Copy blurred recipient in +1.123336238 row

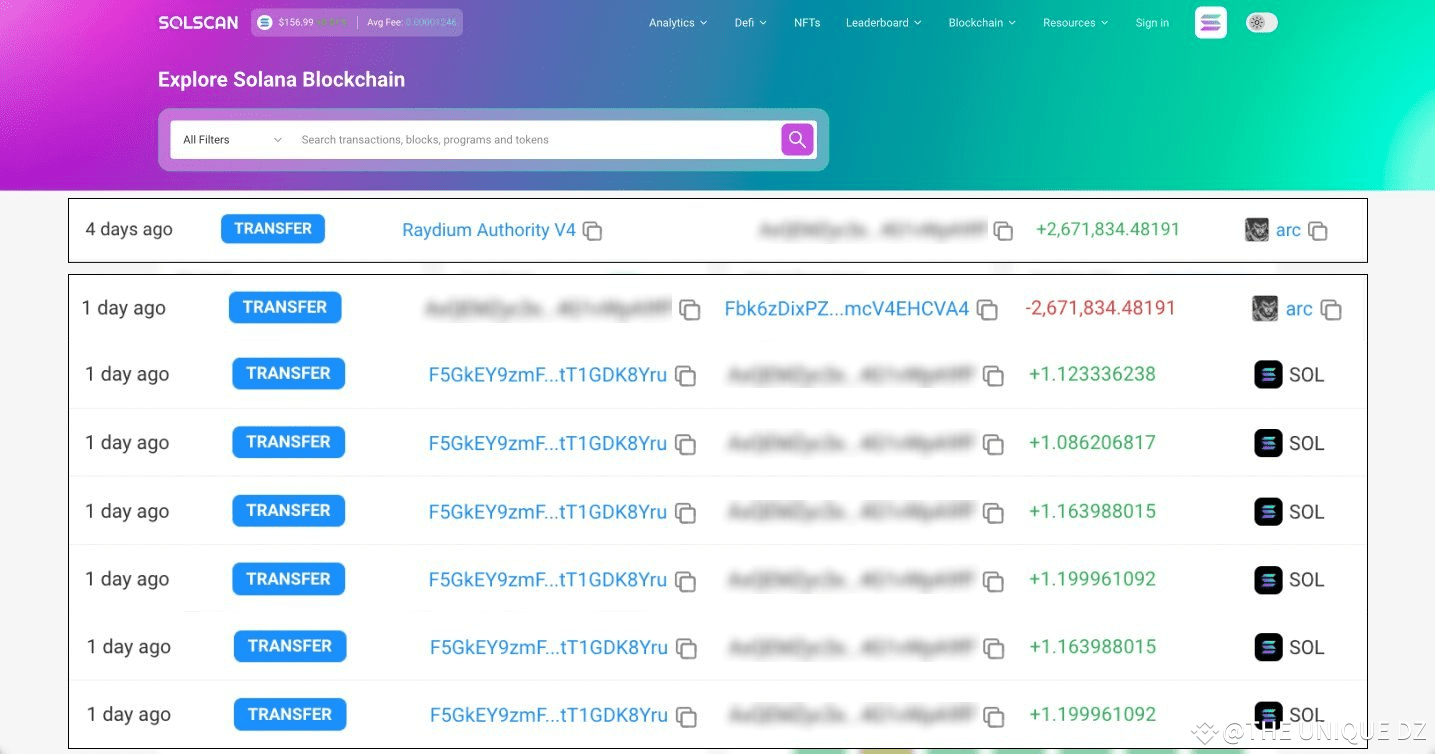tap(993, 376)
